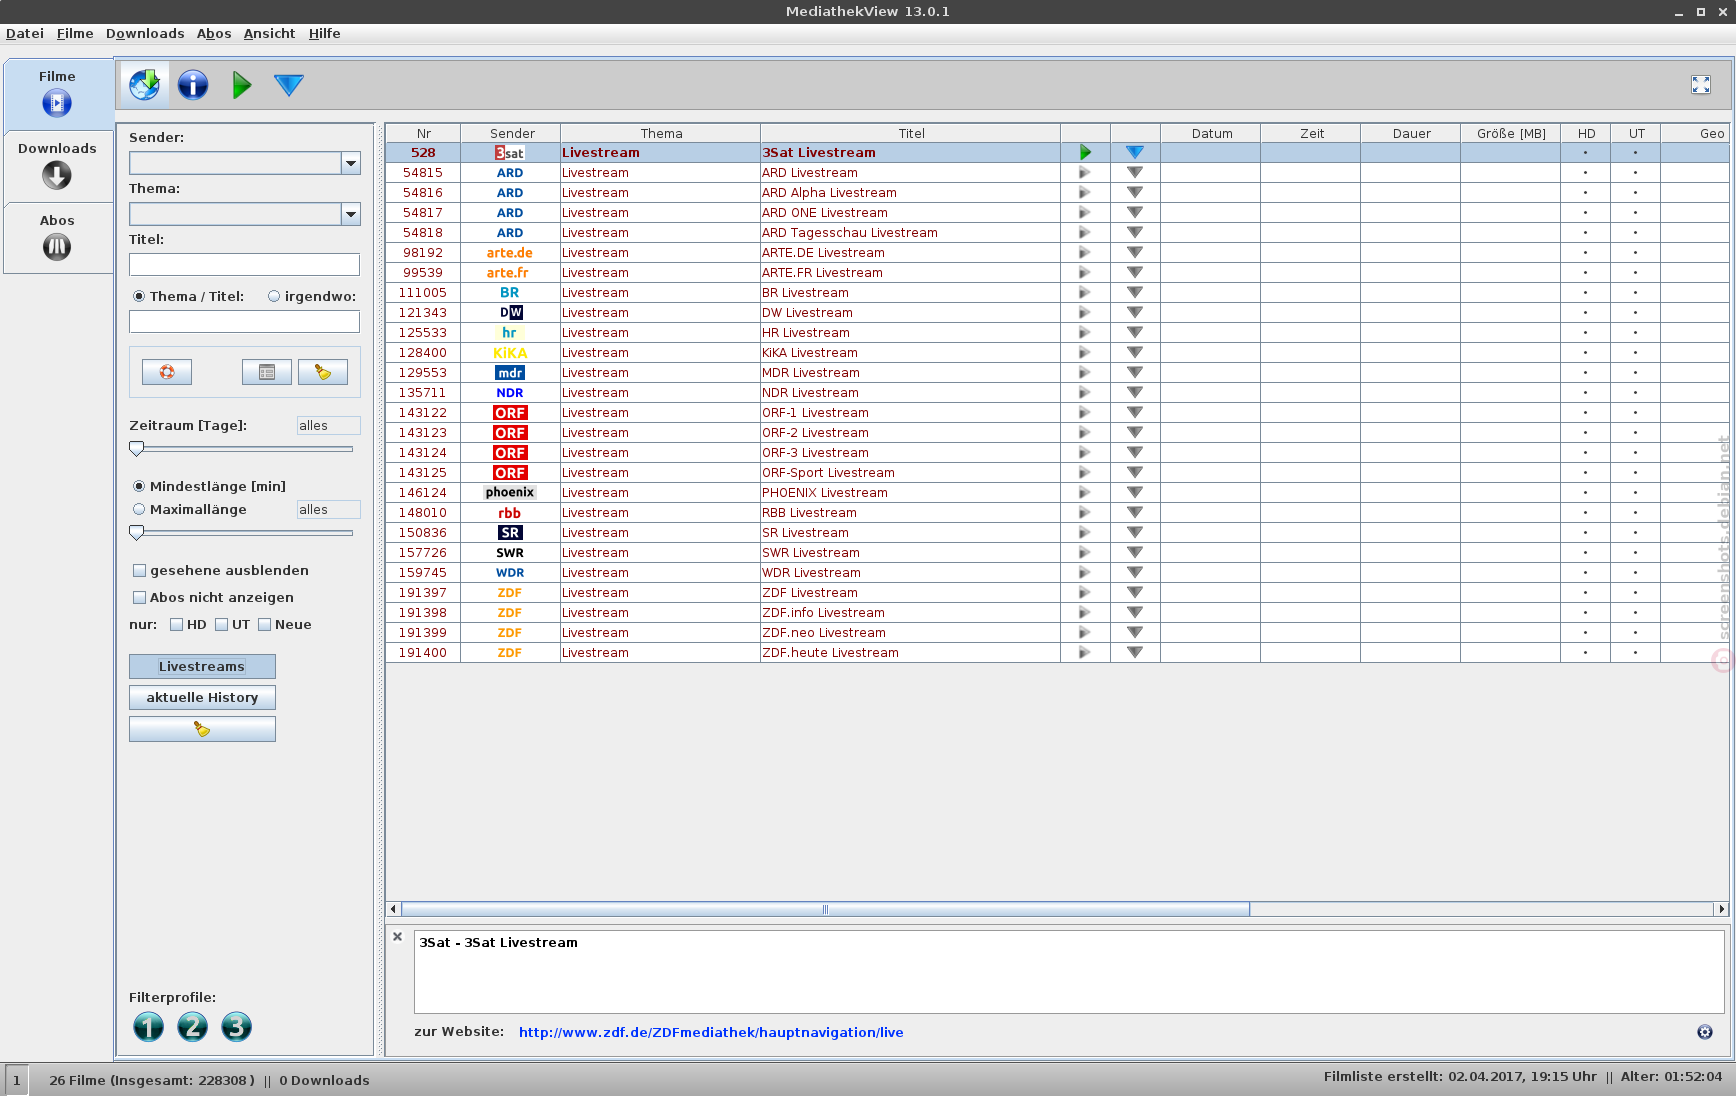Viewport: 1736px width, 1096px height.
Task: Download ORF-Sport Livestream row arrow
Action: [1135, 473]
